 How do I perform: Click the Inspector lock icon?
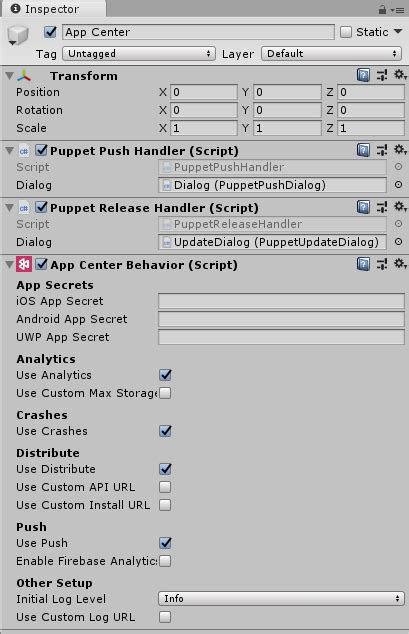click(x=382, y=9)
